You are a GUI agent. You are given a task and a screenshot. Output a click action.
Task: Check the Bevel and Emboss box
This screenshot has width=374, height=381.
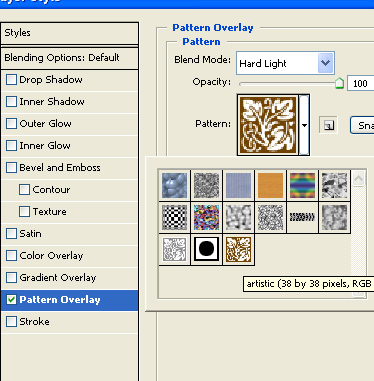point(11,168)
